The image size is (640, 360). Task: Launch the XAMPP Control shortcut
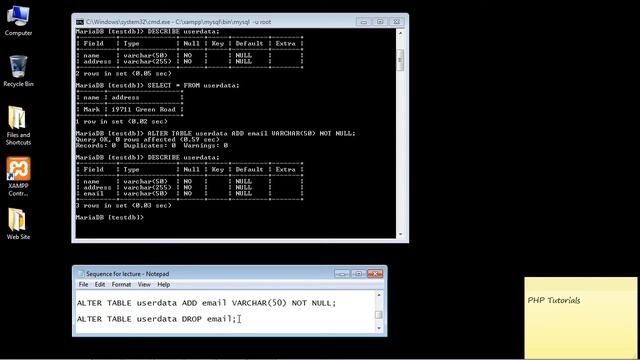point(18,177)
